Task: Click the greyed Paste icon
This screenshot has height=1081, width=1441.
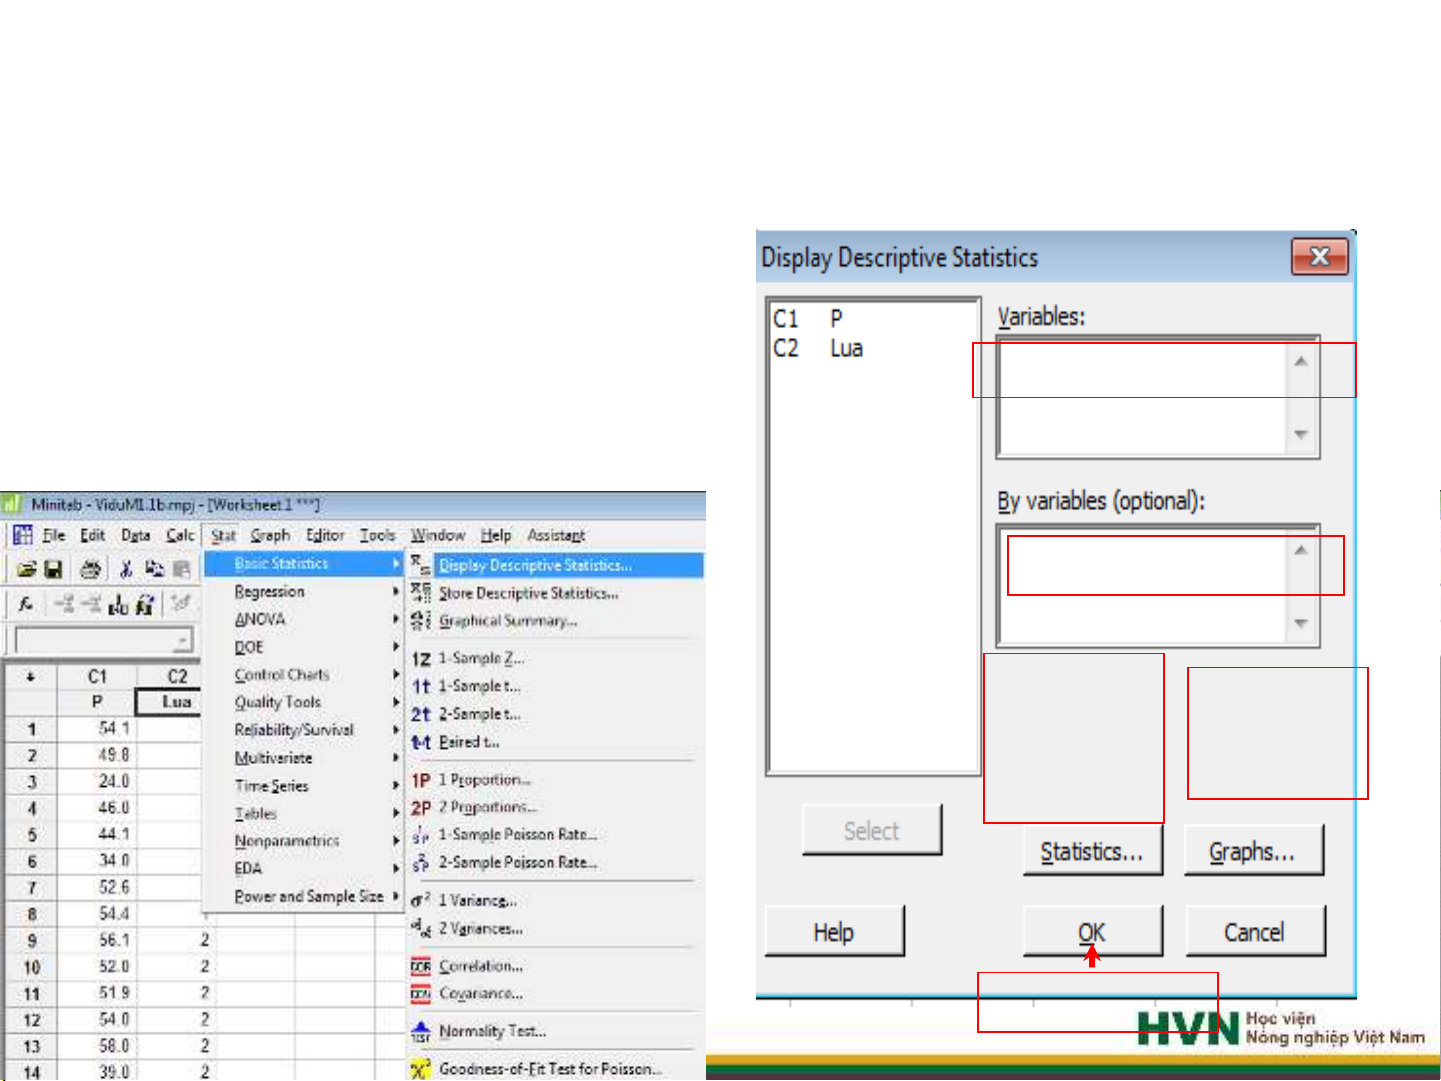Action: click(x=181, y=569)
